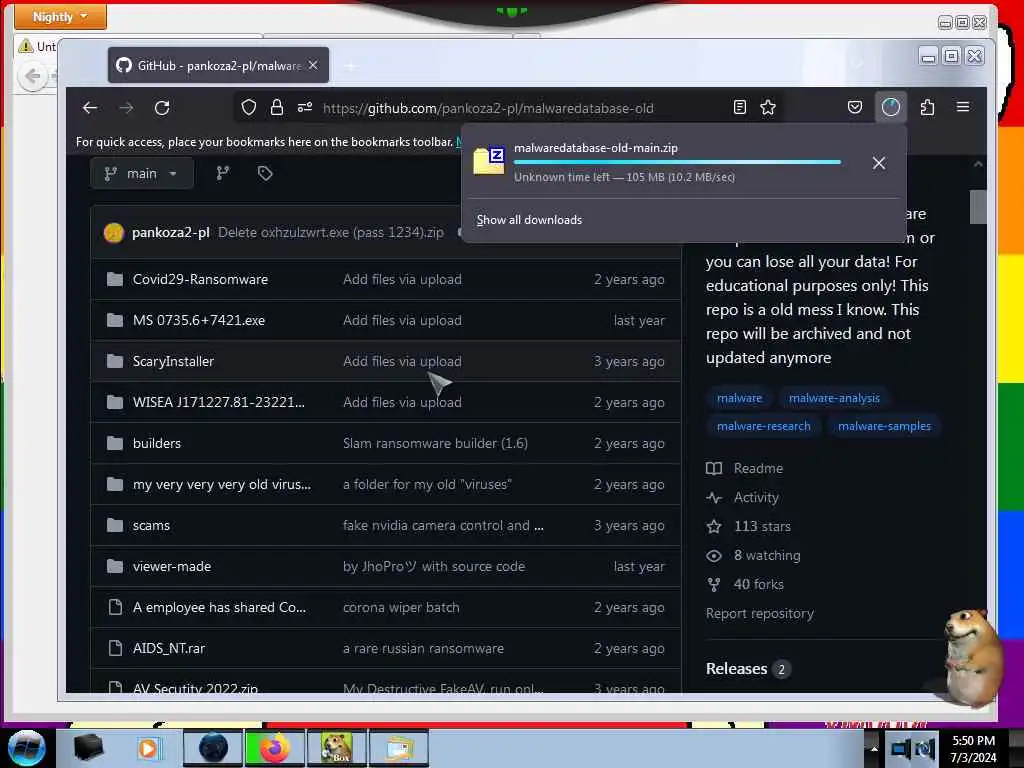Click Report repository link
The width and height of the screenshot is (1024, 768).
pyautogui.click(x=760, y=614)
